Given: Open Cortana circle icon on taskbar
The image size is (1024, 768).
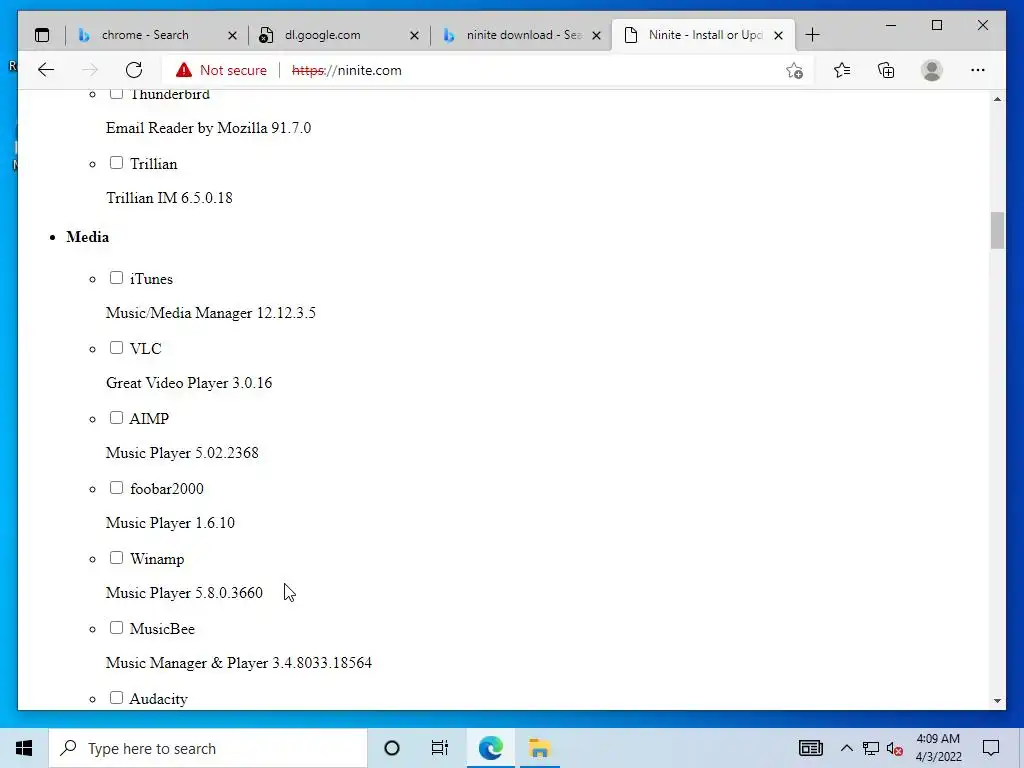Looking at the screenshot, I should [392, 748].
